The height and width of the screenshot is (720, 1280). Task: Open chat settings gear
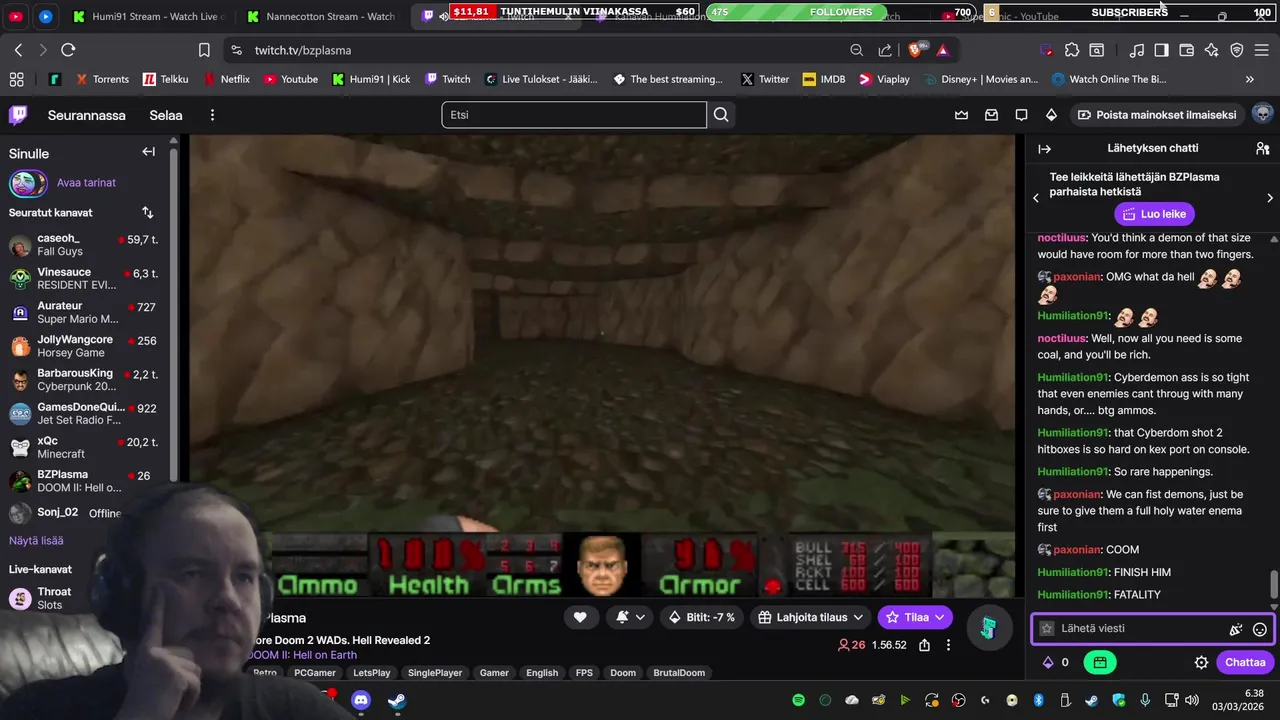pyautogui.click(x=1201, y=662)
